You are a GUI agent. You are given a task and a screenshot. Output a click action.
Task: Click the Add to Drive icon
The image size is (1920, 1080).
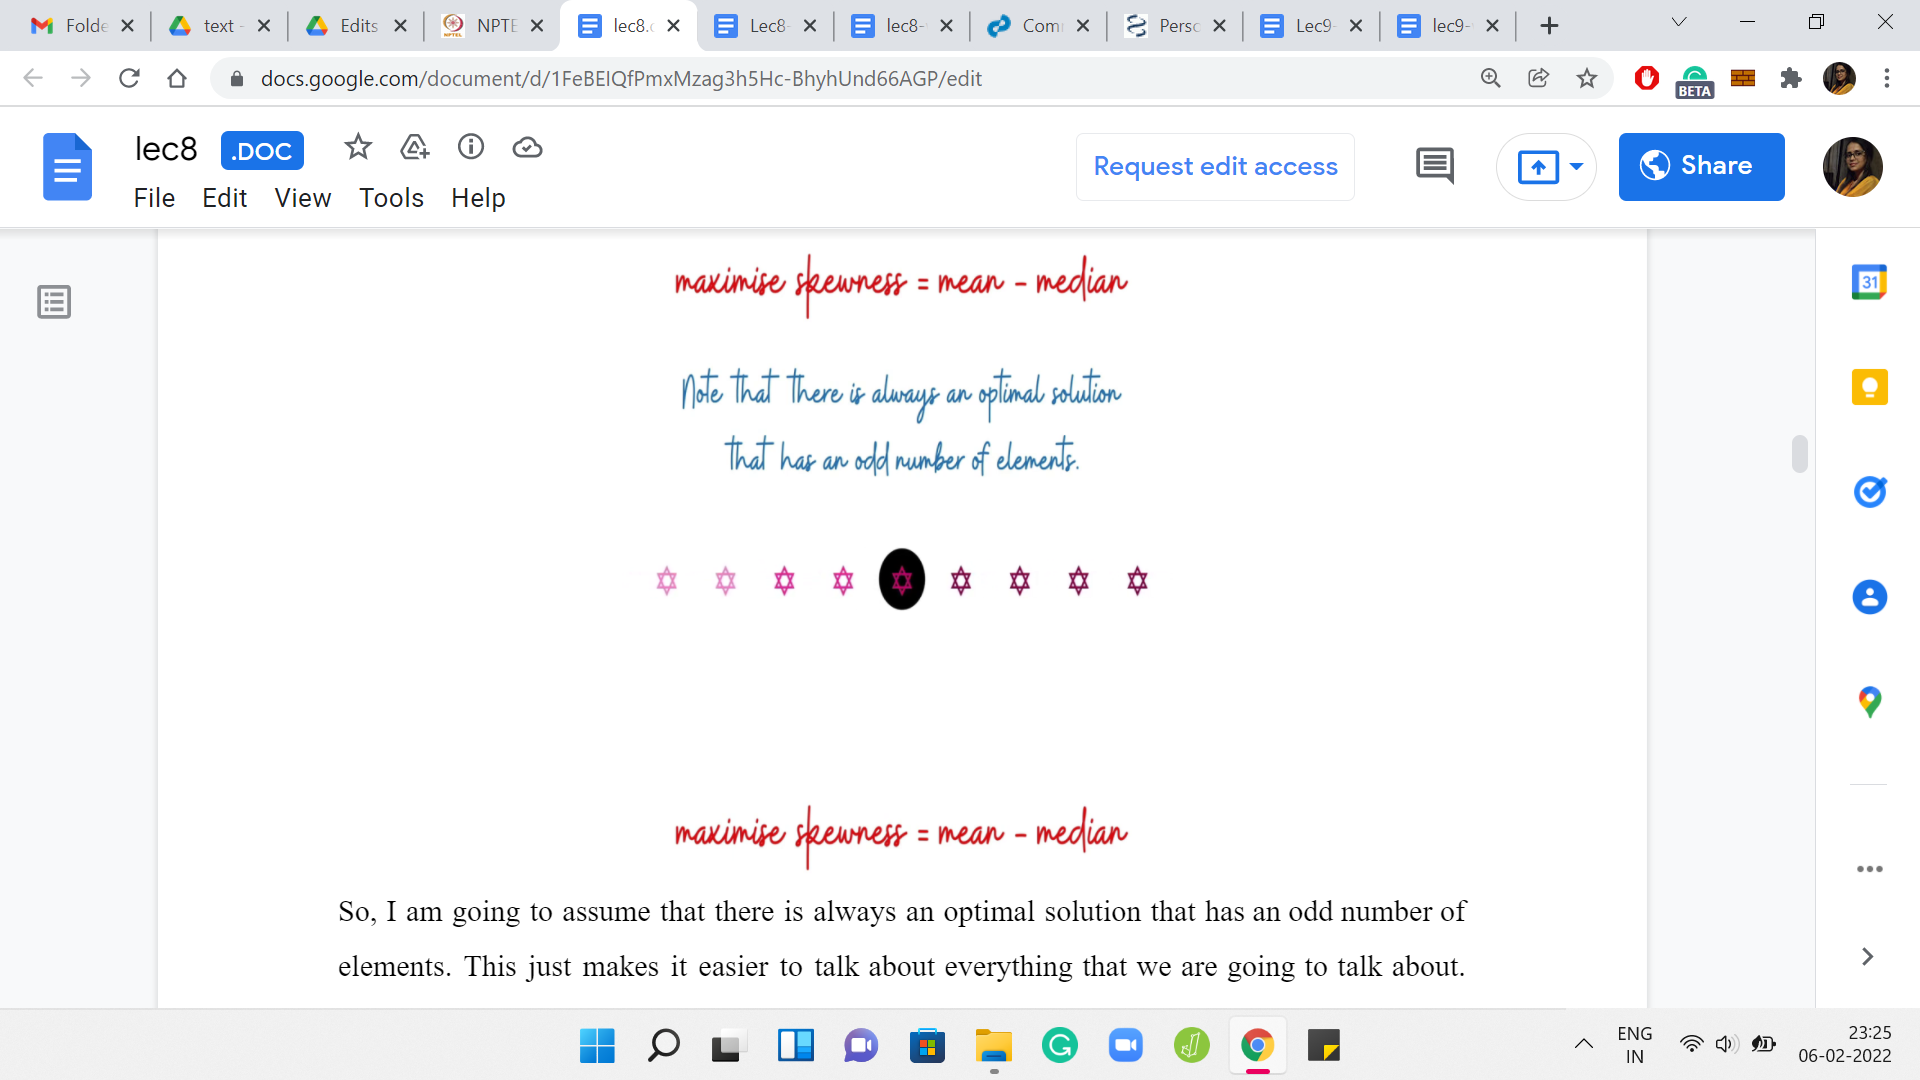click(414, 148)
